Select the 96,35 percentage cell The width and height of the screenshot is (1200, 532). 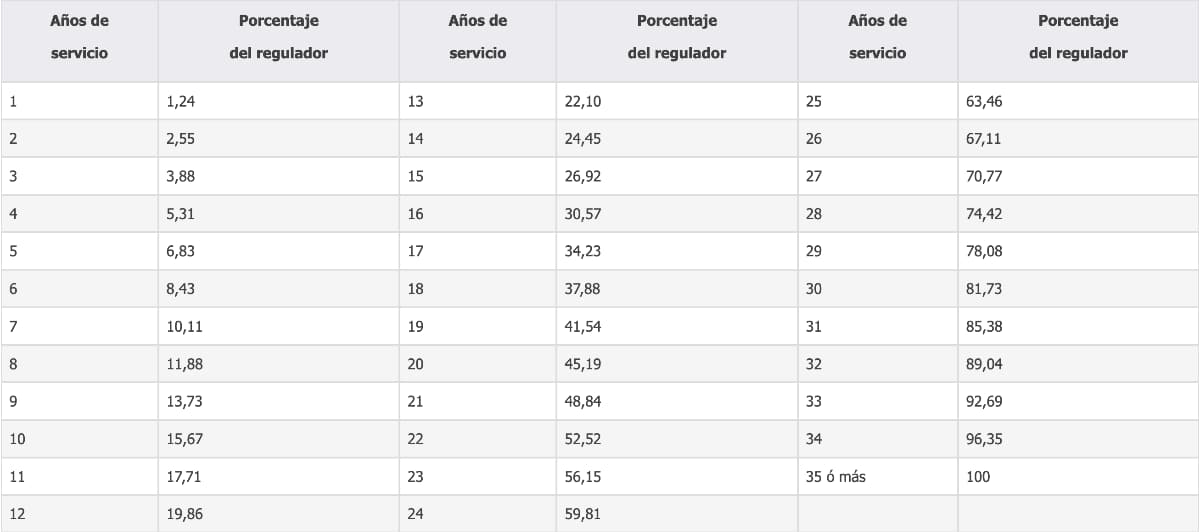(x=984, y=439)
